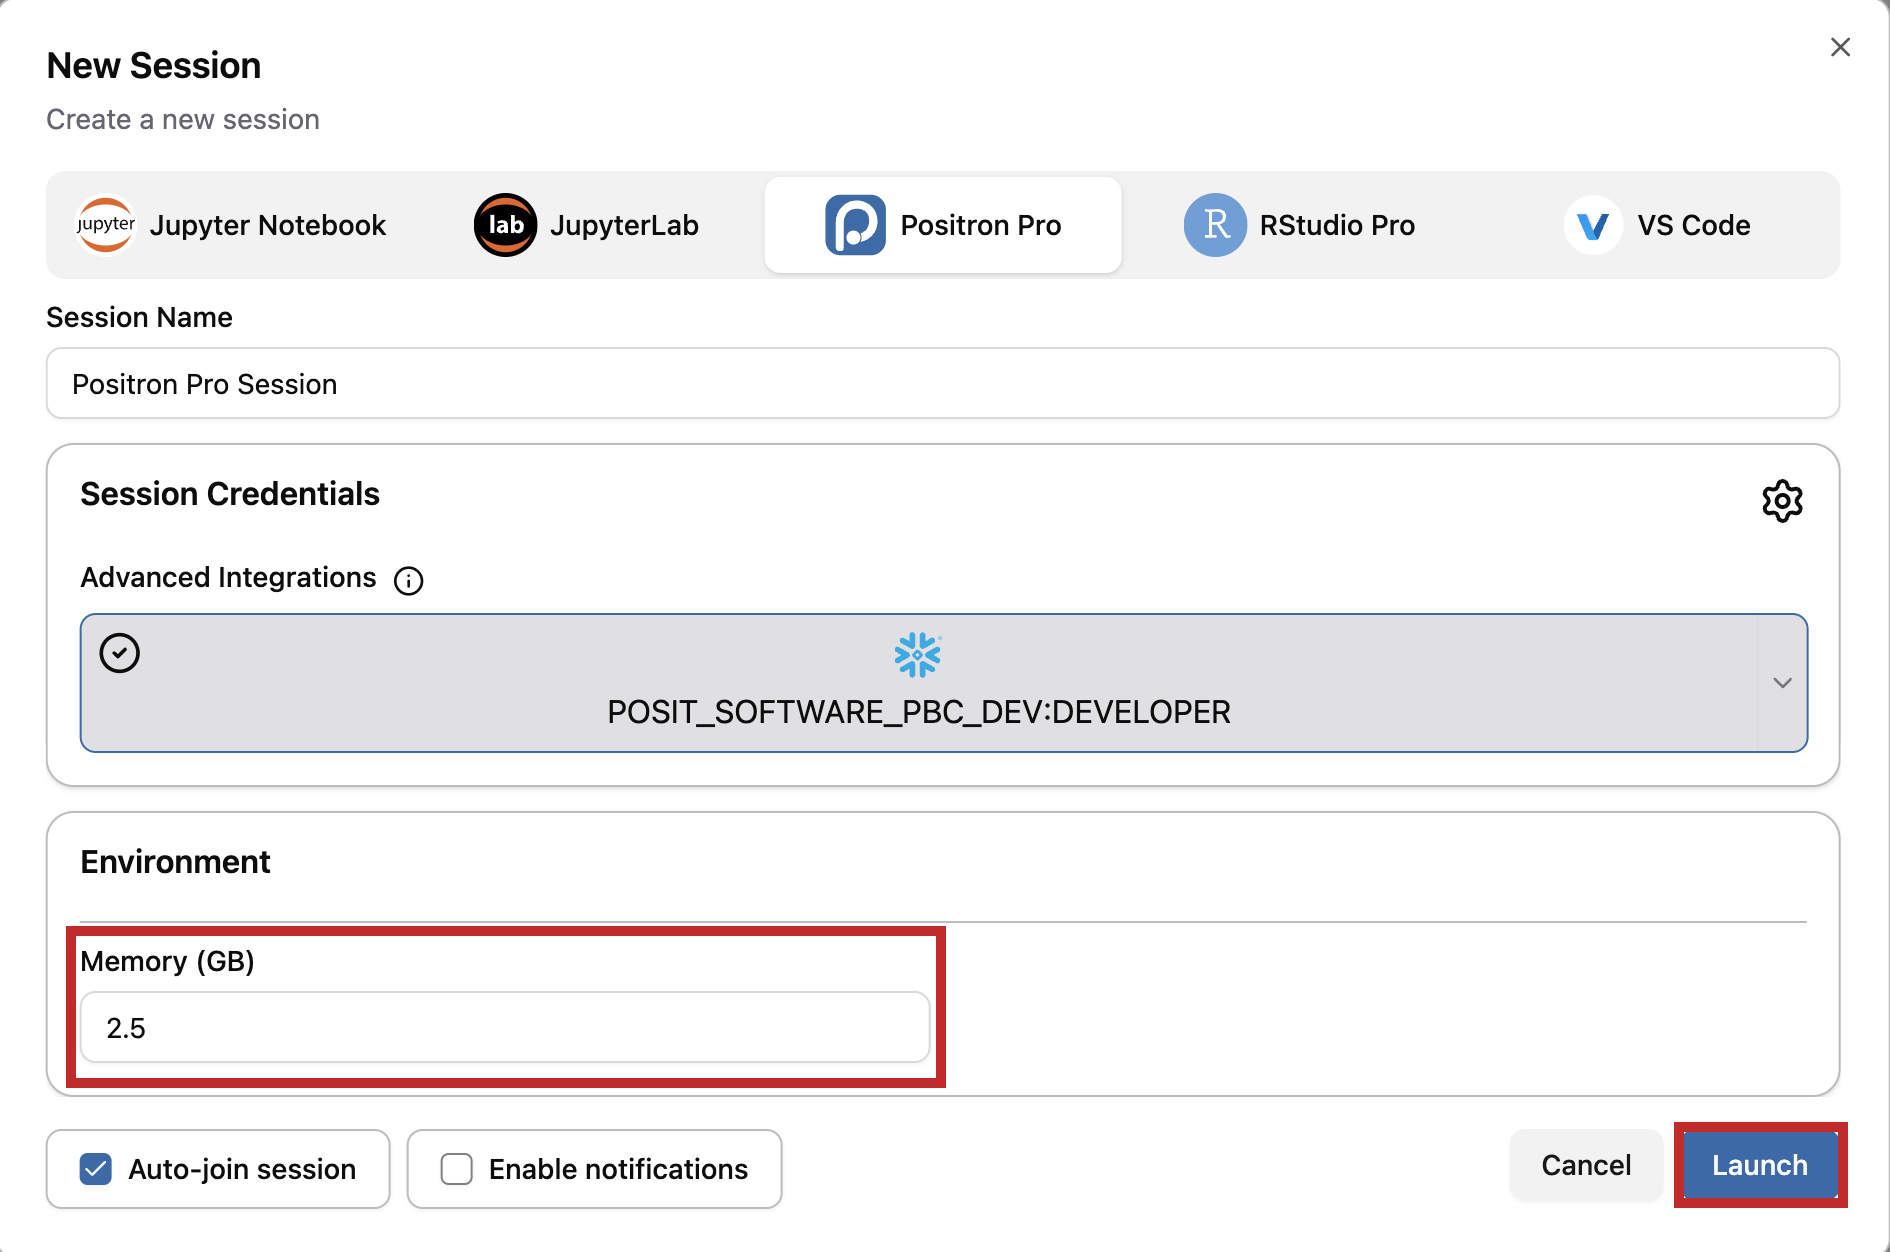
Task: Enable notifications checkbox
Action: coord(457,1169)
